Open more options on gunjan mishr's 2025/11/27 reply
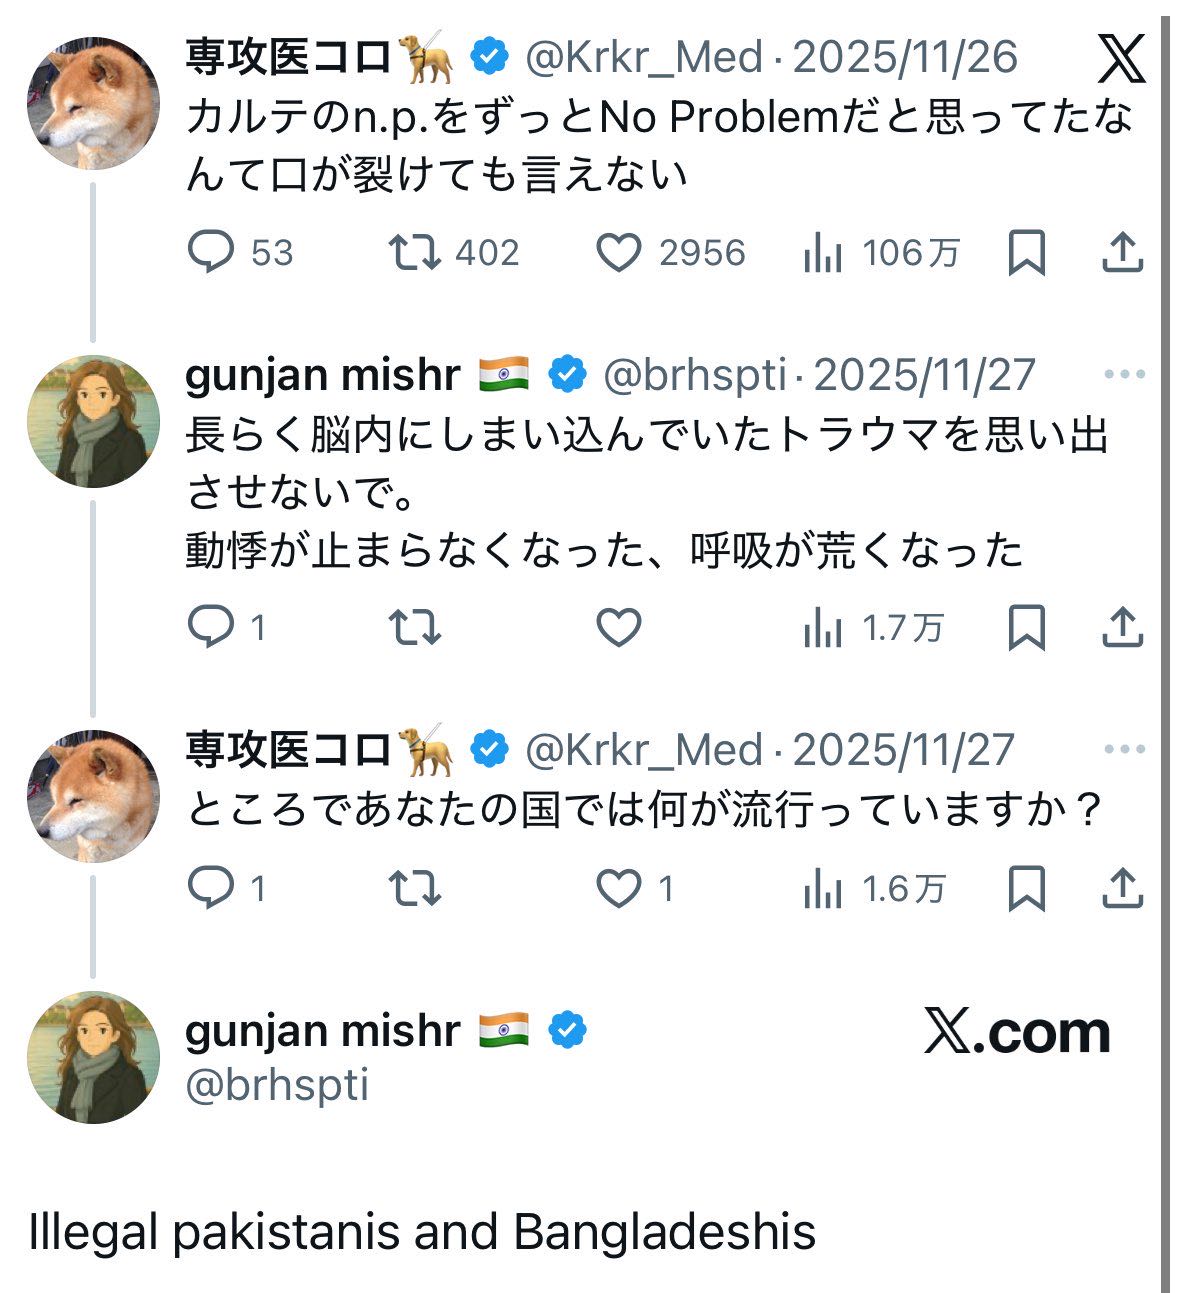 pos(1124,375)
